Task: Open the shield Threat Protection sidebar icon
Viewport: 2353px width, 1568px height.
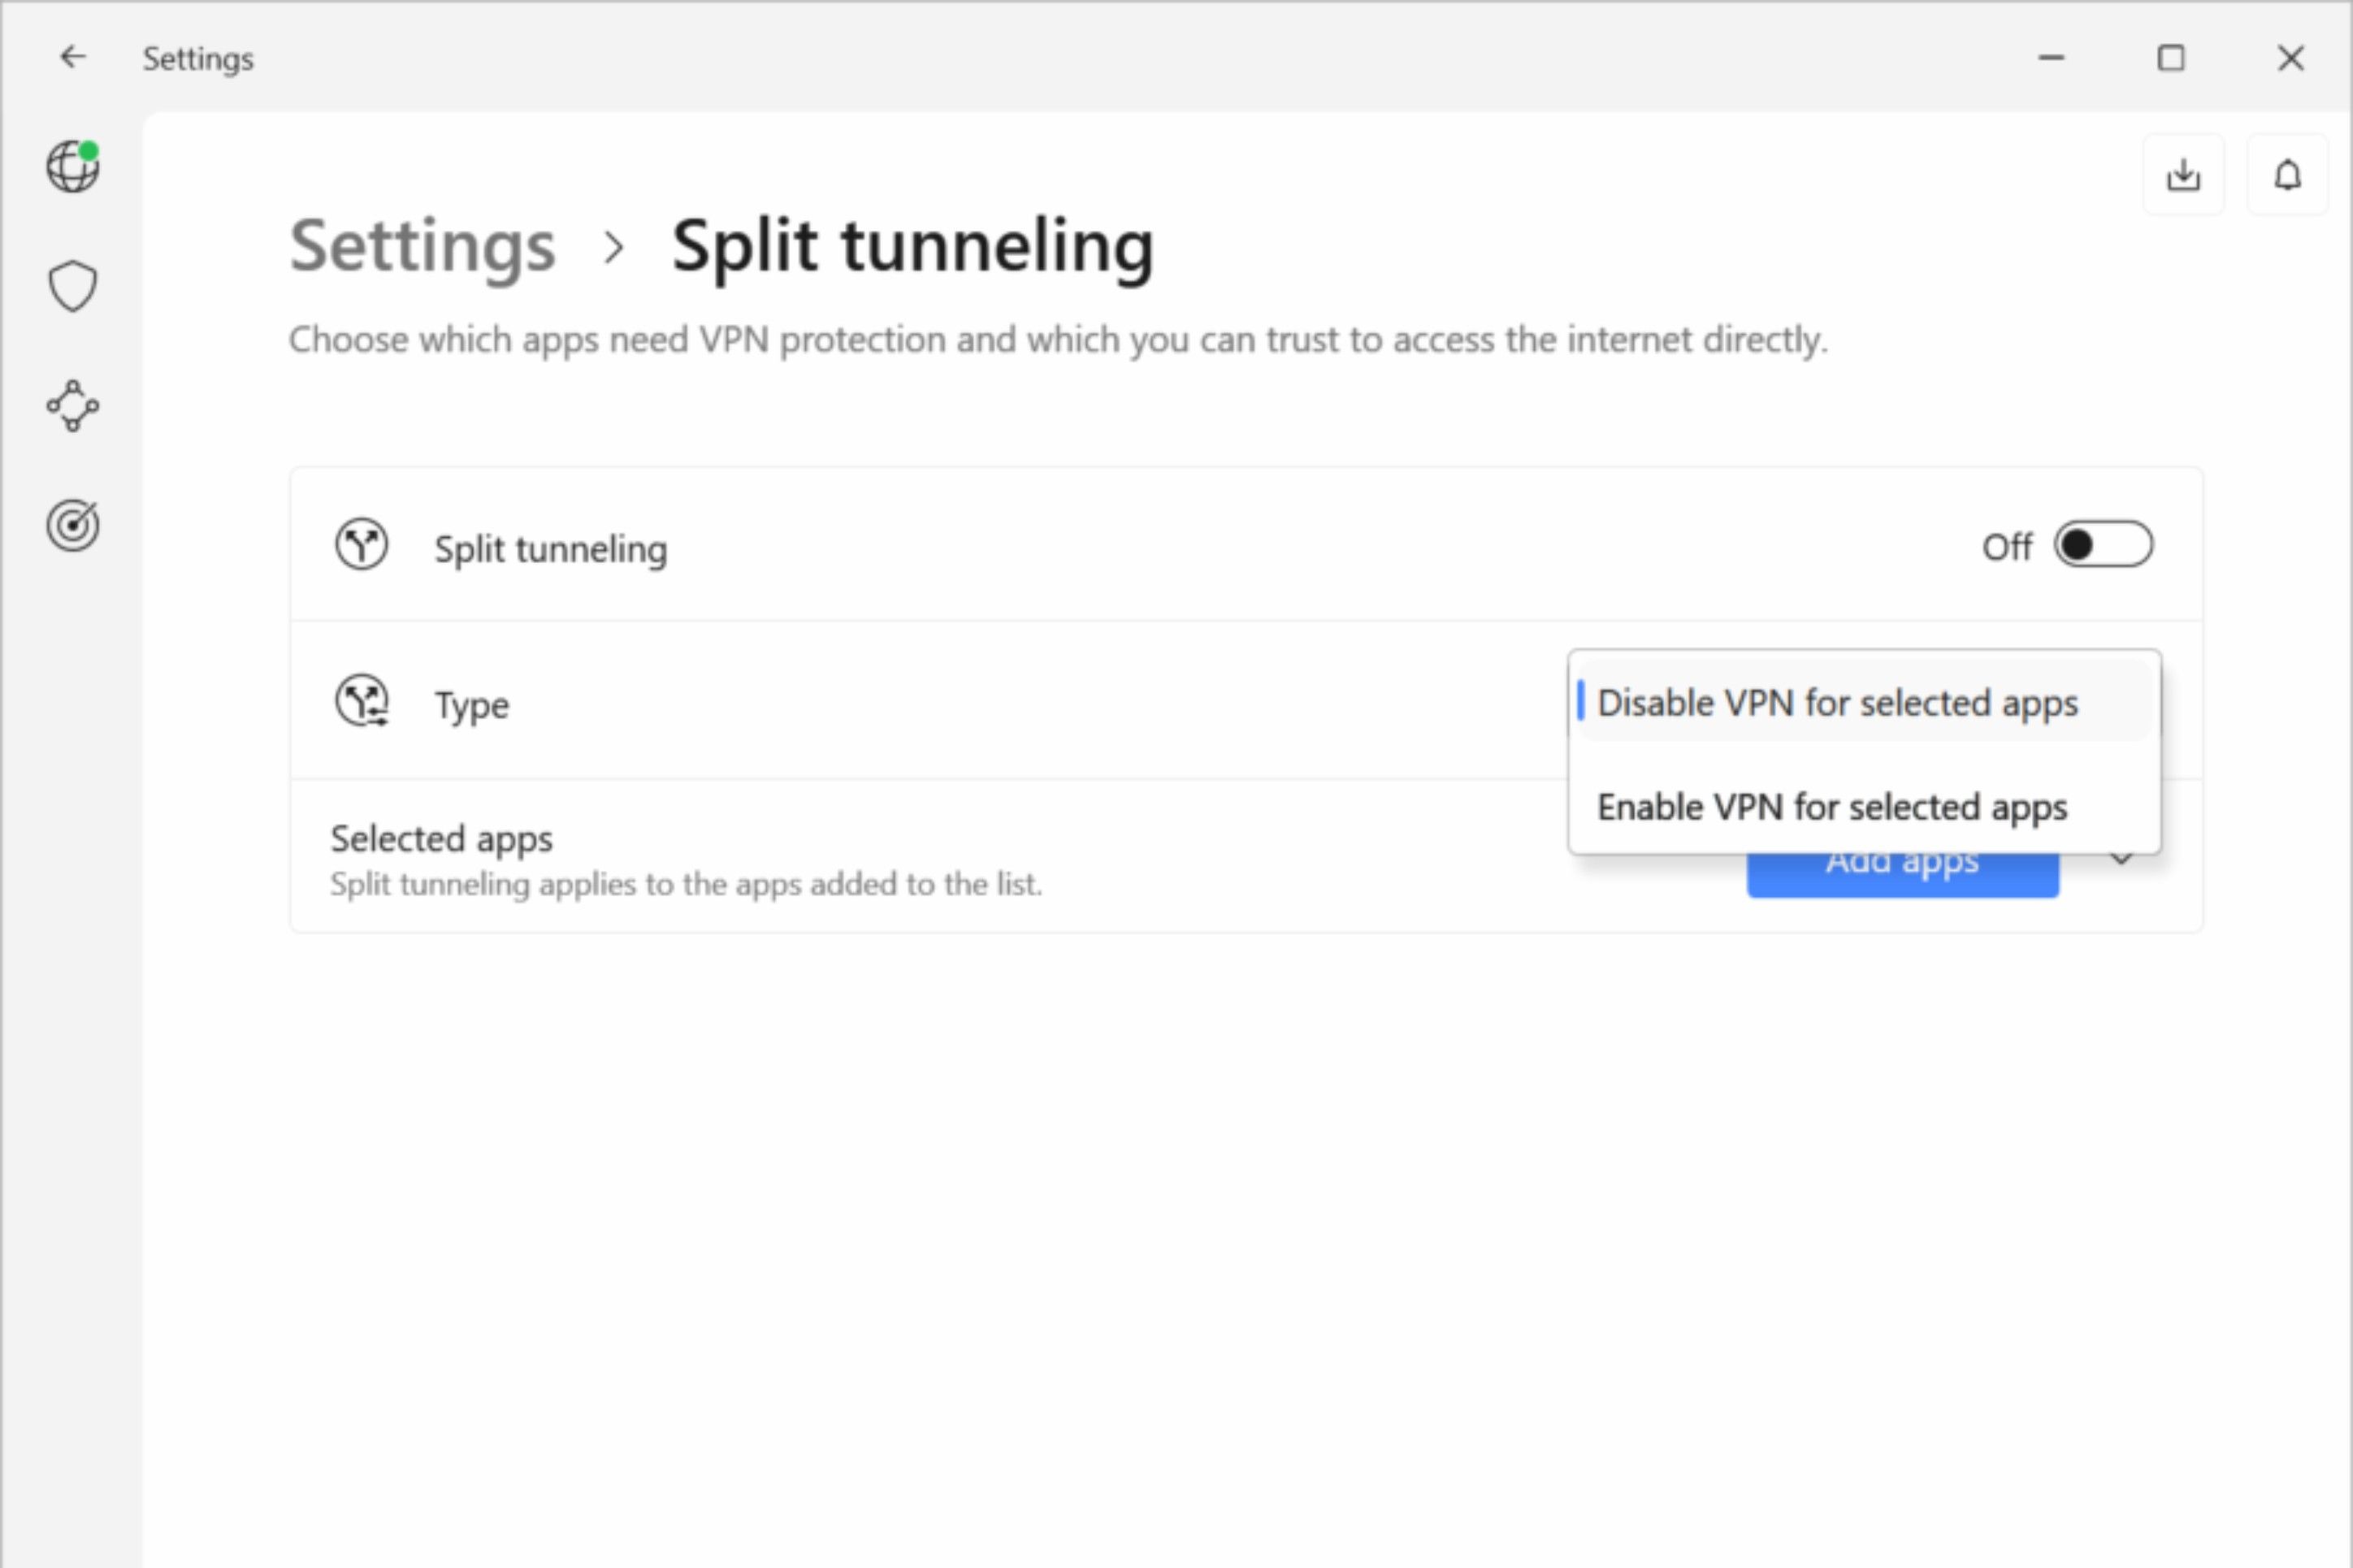Action: click(x=73, y=286)
